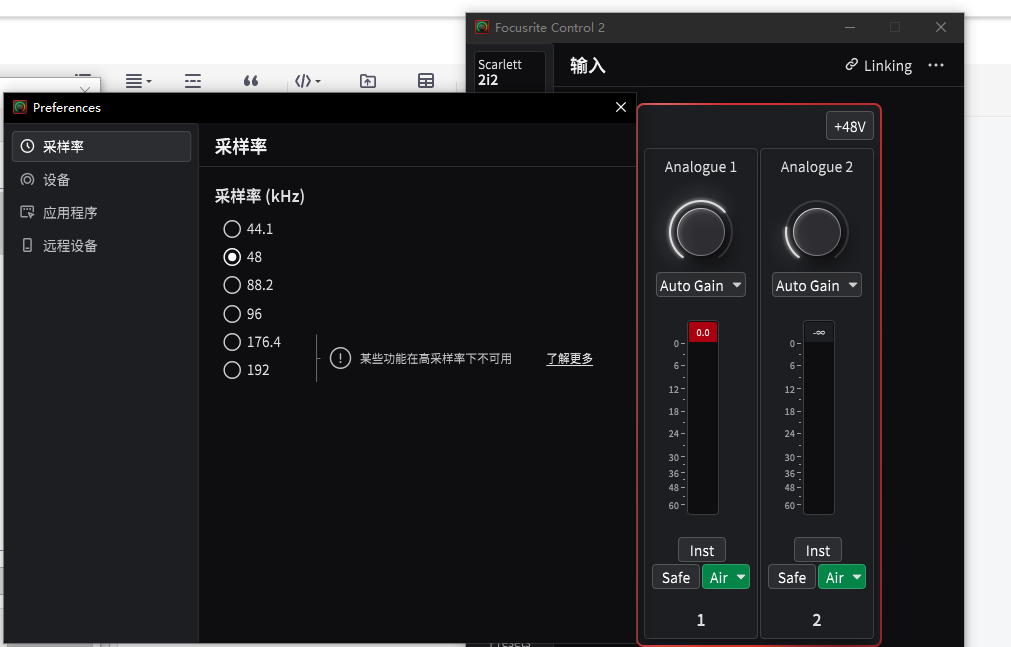Viewport: 1011px width, 647px height.
Task: Open the 采样率 preferences tab
Action: (101, 146)
